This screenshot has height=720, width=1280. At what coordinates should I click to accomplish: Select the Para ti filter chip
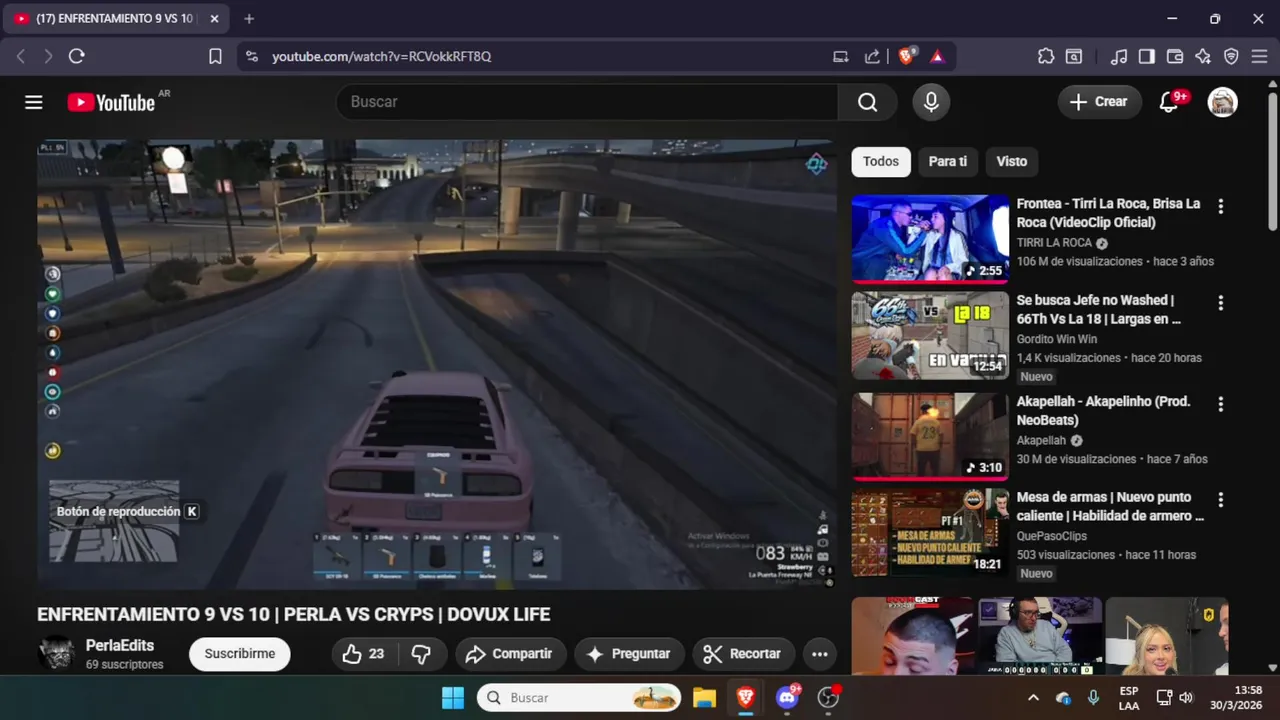[948, 161]
